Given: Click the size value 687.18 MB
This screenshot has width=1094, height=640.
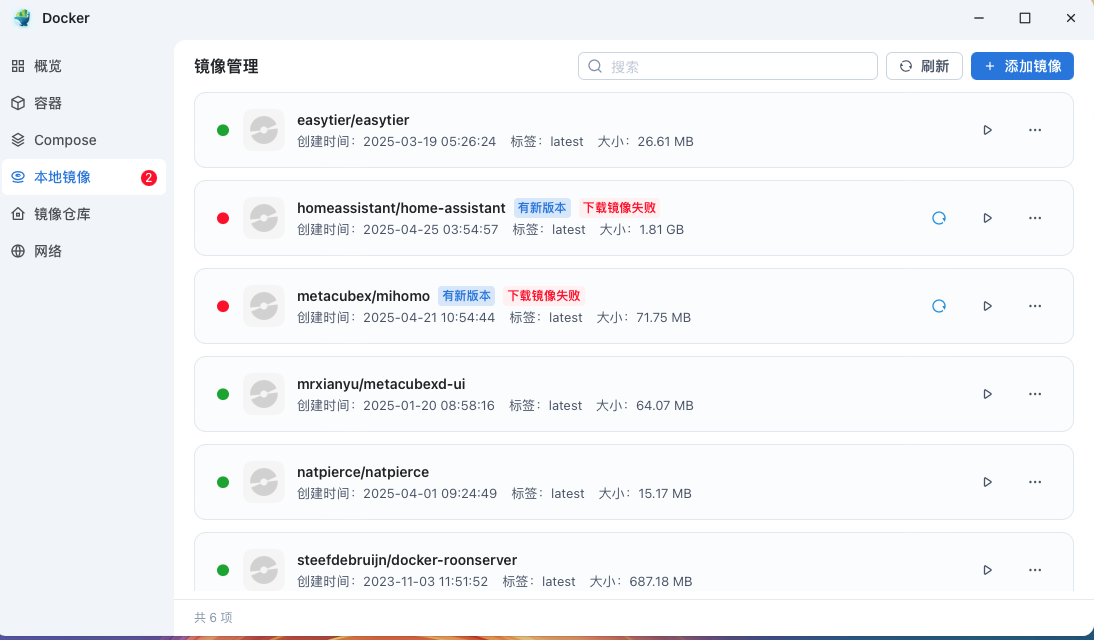Looking at the screenshot, I should coord(661,581).
